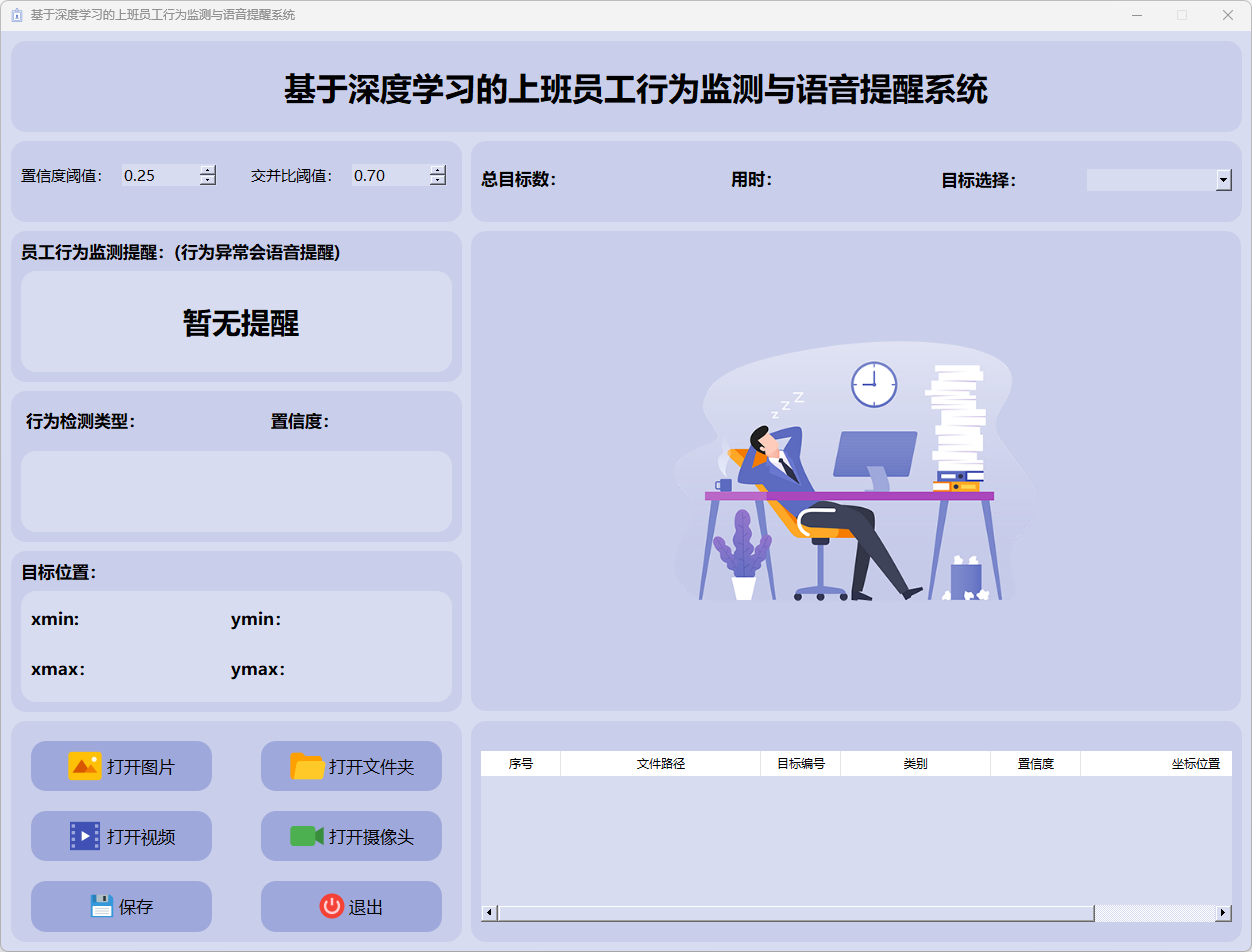Increase the 置信度阈值 value with up arrow

coord(208,170)
